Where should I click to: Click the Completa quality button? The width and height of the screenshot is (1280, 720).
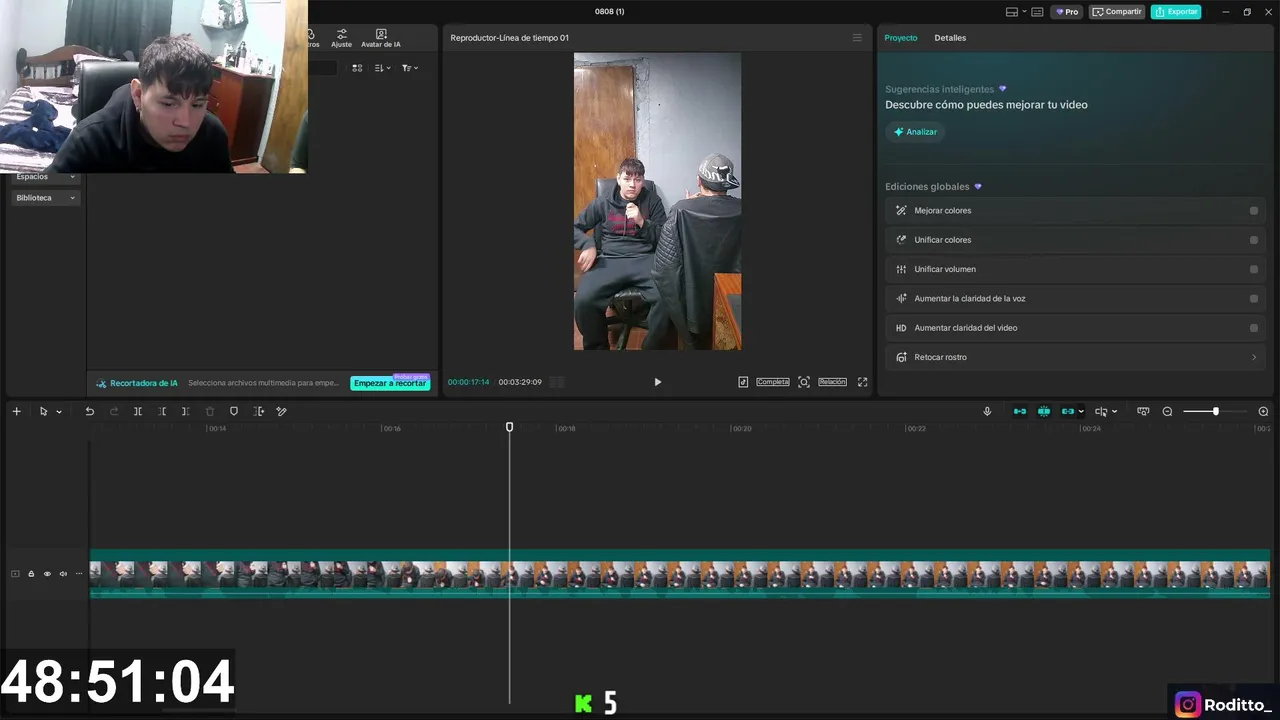(772, 382)
